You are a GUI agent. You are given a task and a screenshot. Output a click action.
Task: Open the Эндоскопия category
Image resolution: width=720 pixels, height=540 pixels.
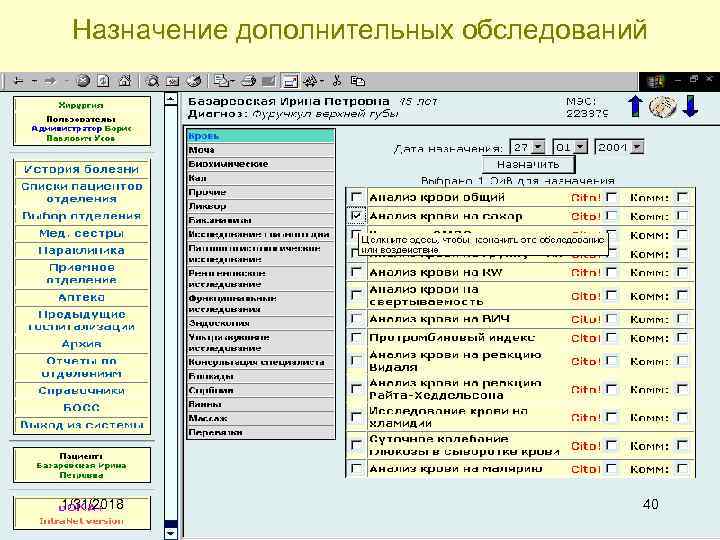261,323
